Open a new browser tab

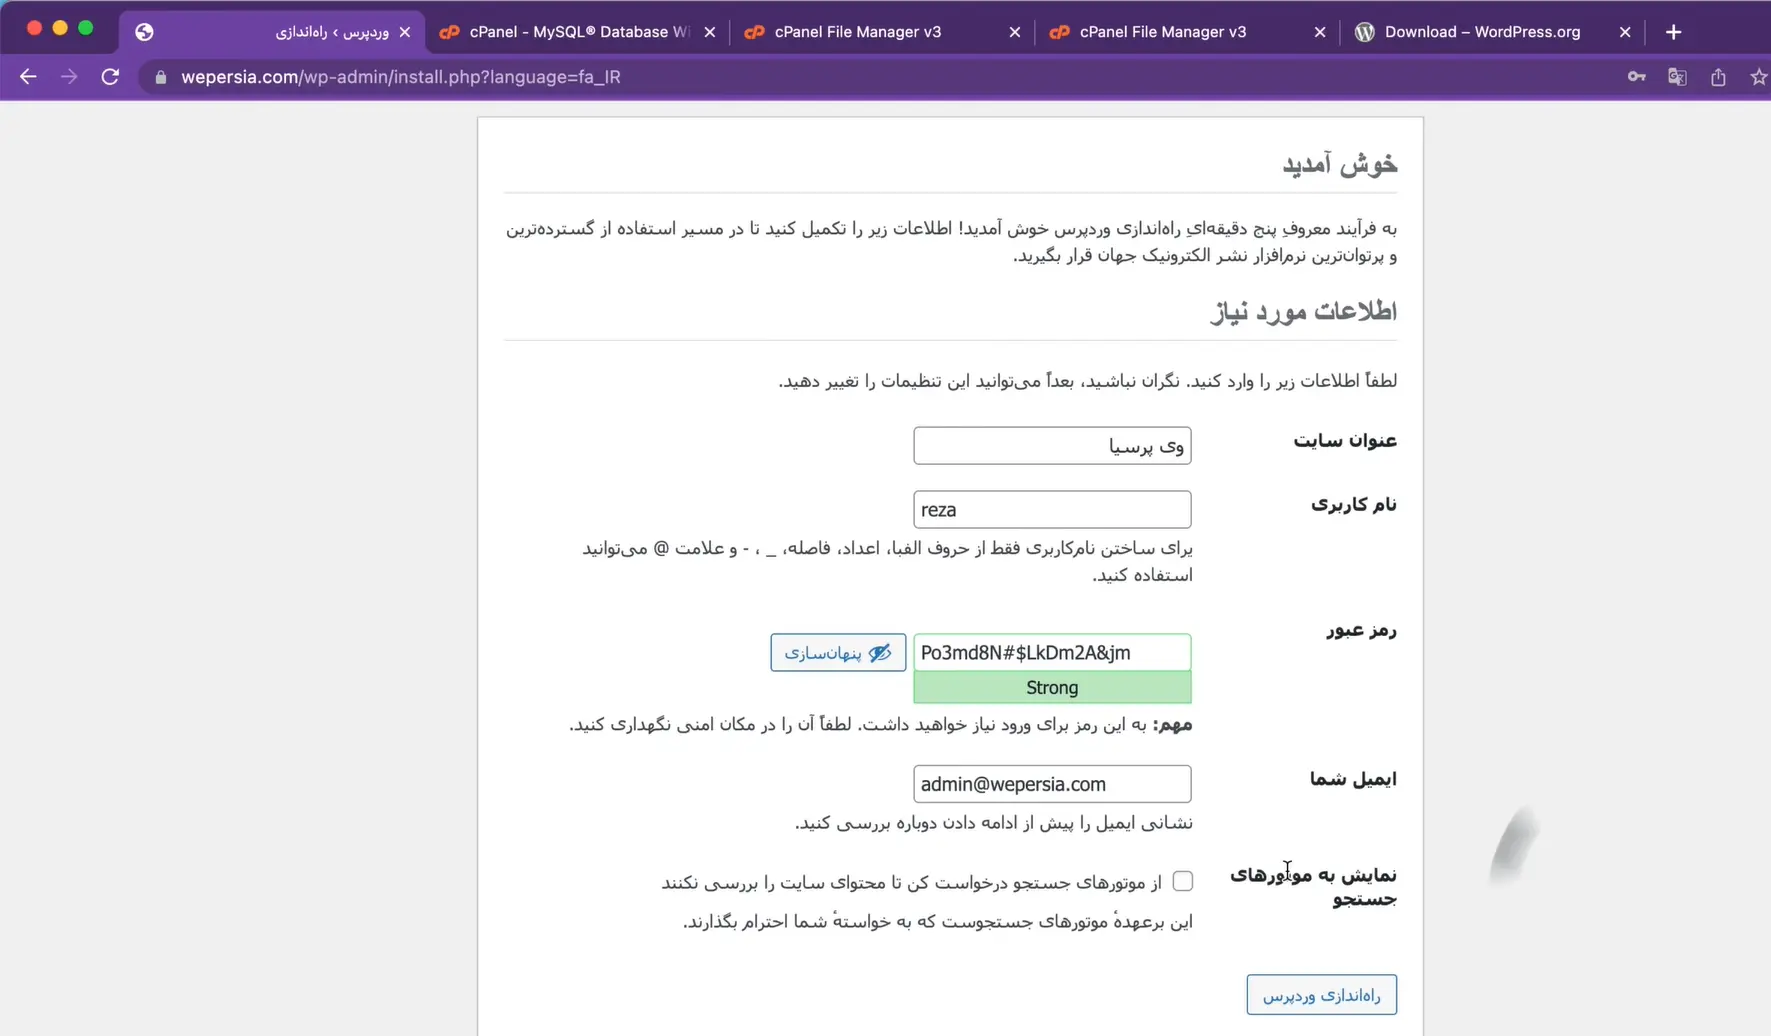(1673, 32)
